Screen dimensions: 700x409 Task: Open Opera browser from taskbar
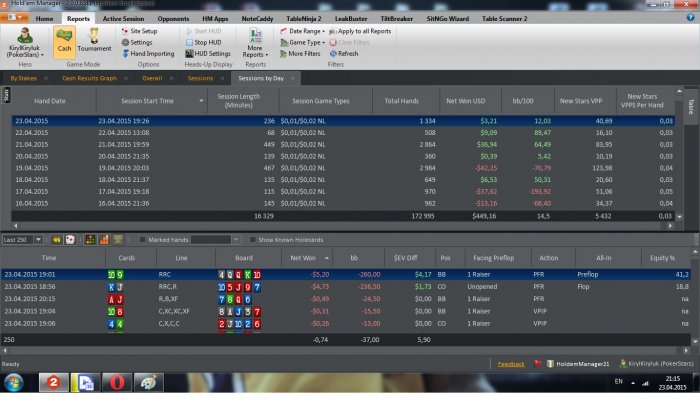117,383
